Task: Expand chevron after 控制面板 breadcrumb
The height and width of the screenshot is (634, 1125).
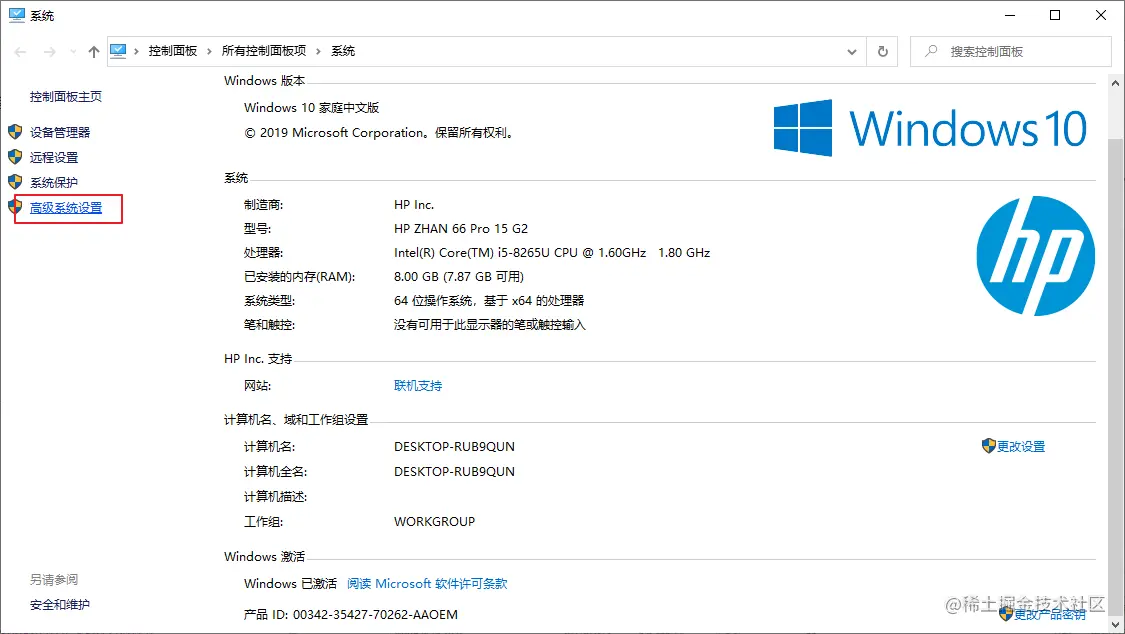Action: click(x=210, y=51)
